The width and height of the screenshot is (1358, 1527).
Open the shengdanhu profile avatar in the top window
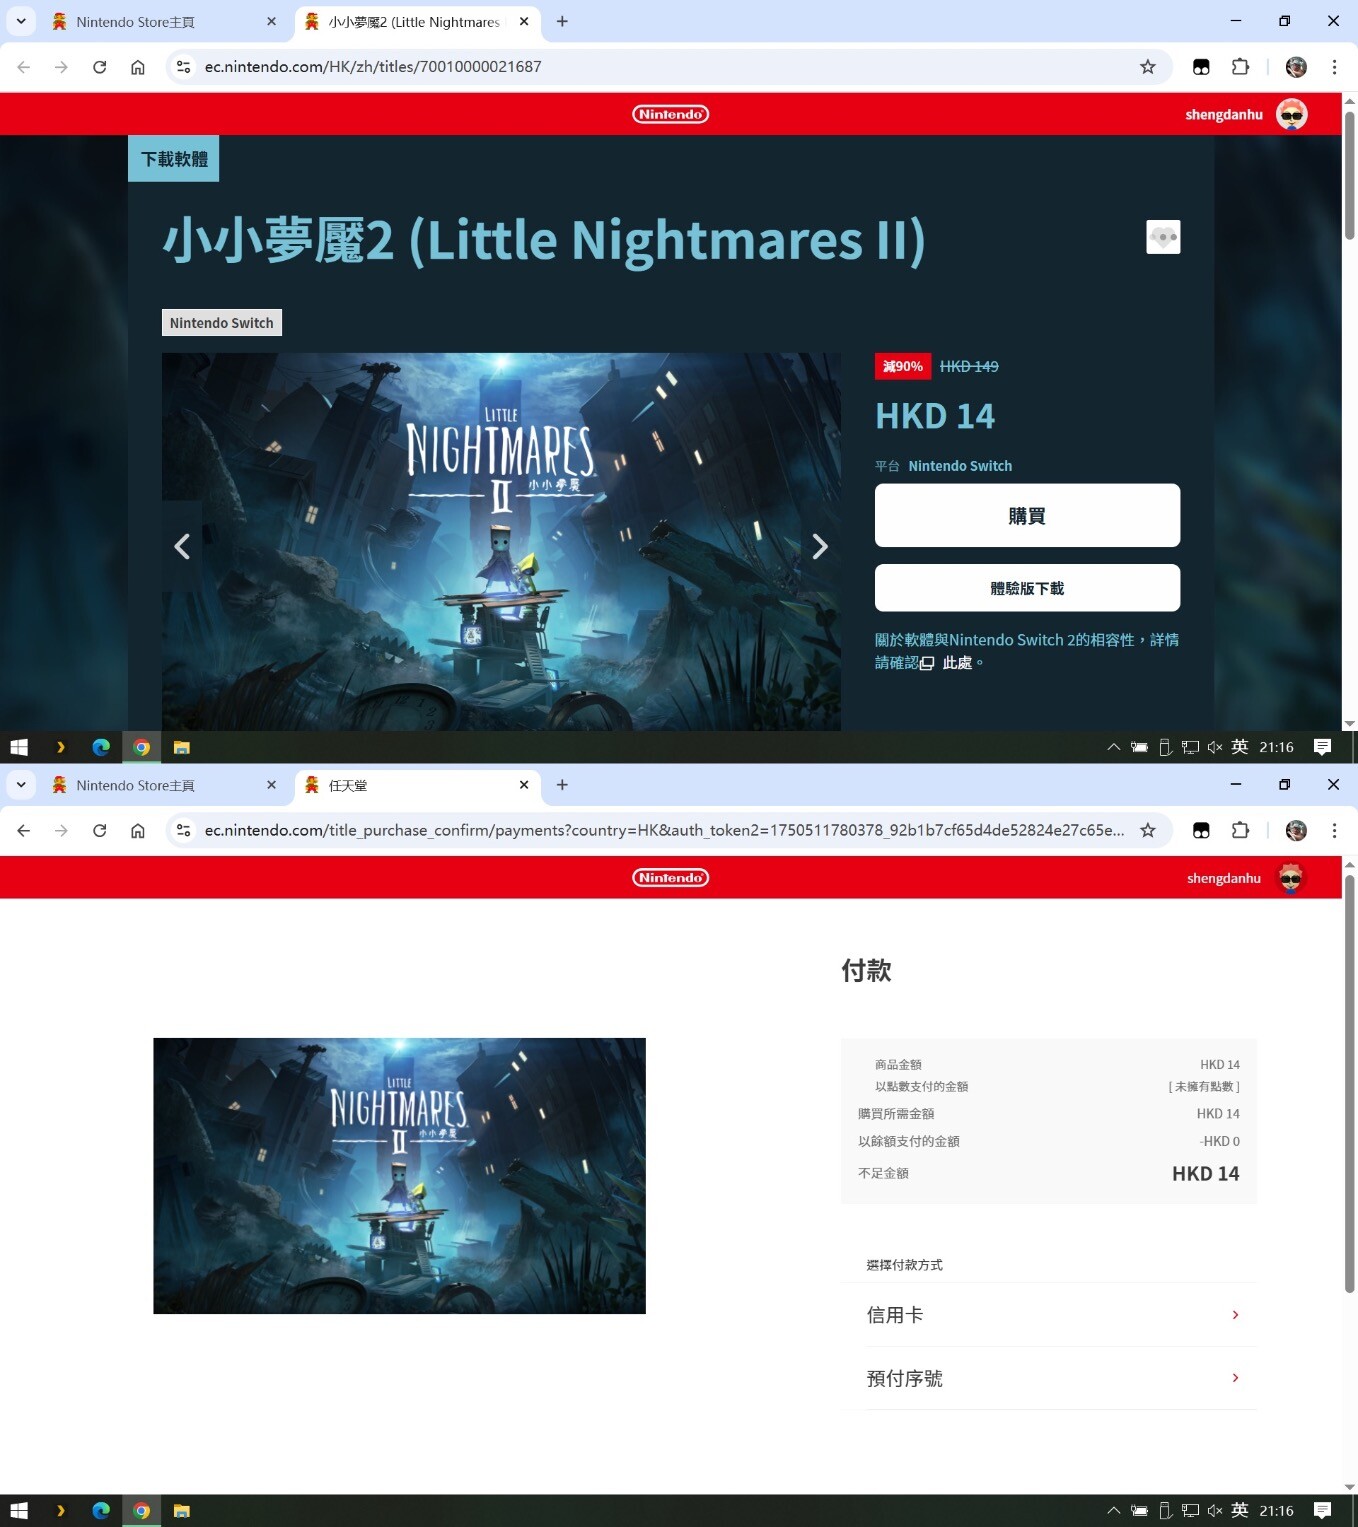[1292, 114]
